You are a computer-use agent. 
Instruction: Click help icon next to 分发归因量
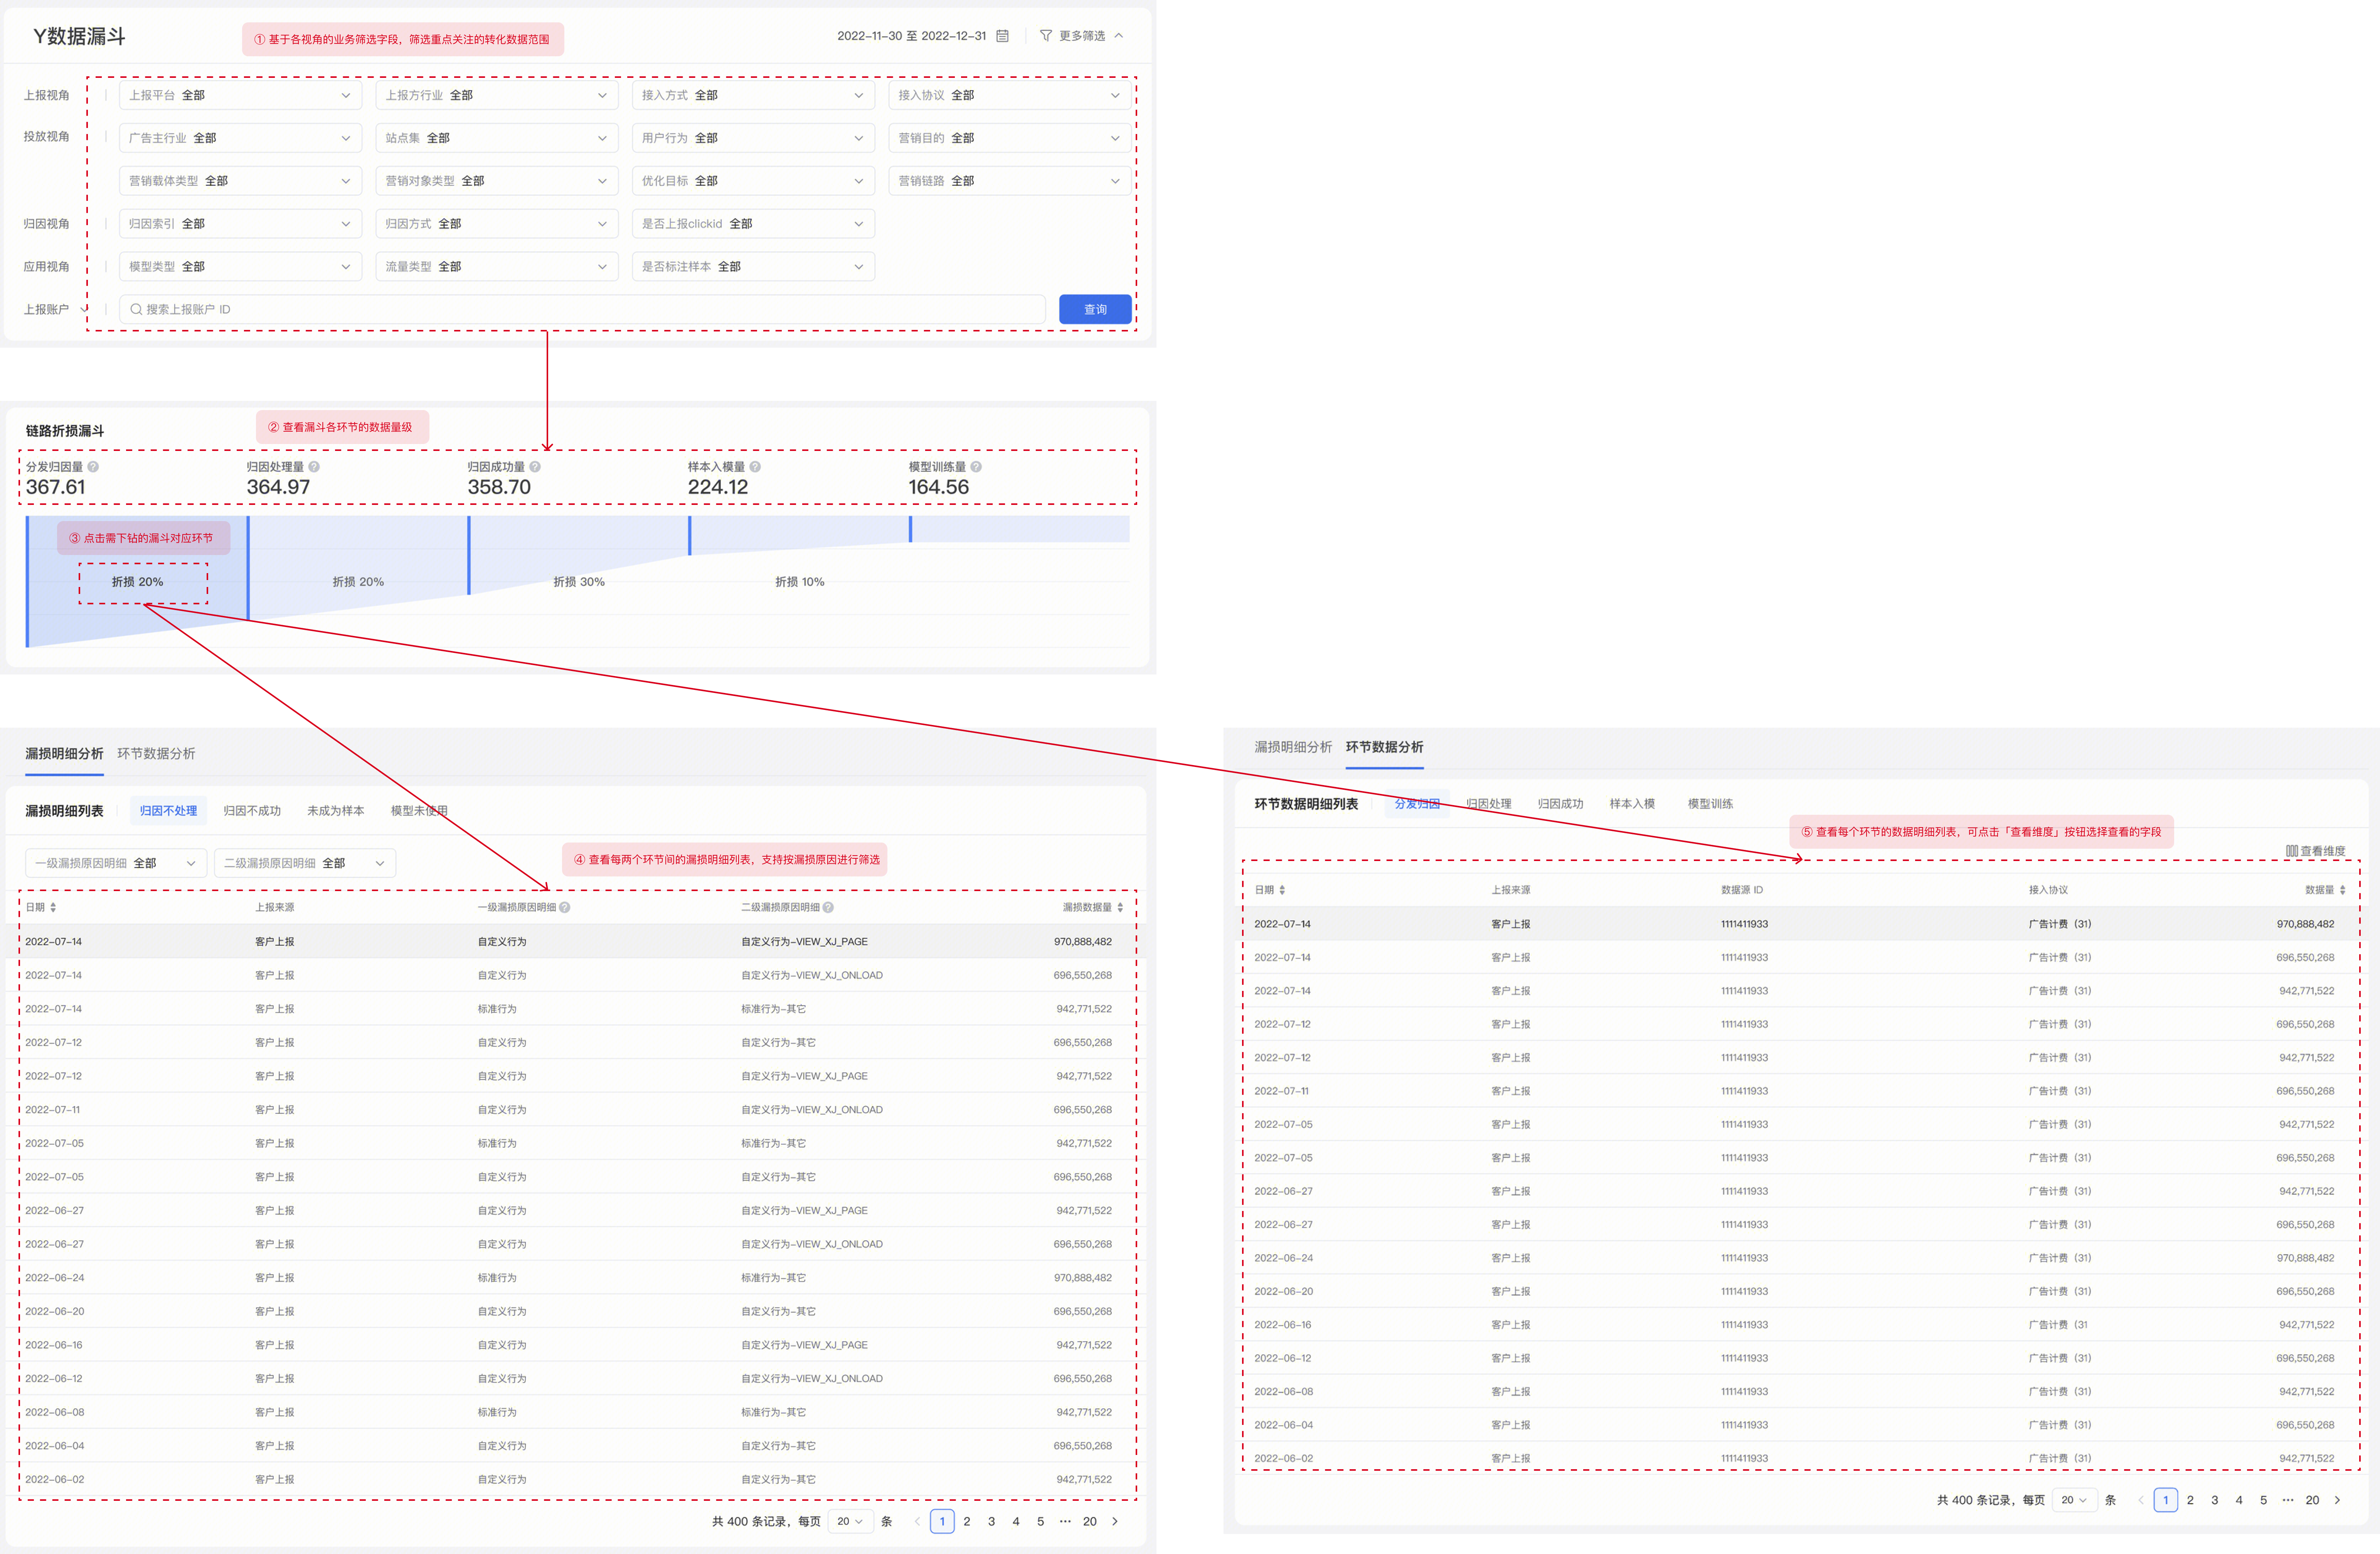(x=93, y=467)
